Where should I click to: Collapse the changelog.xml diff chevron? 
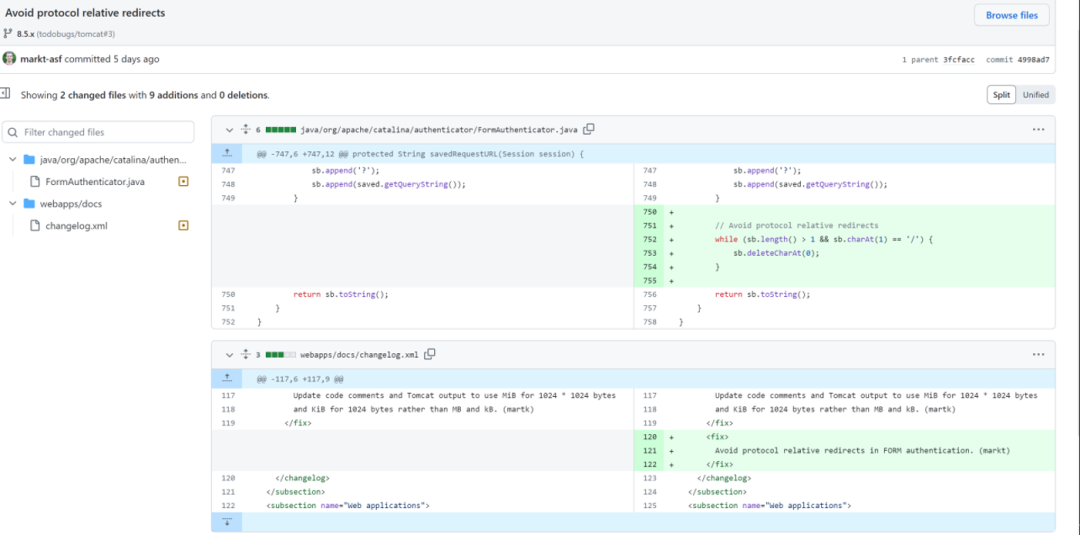(229, 354)
